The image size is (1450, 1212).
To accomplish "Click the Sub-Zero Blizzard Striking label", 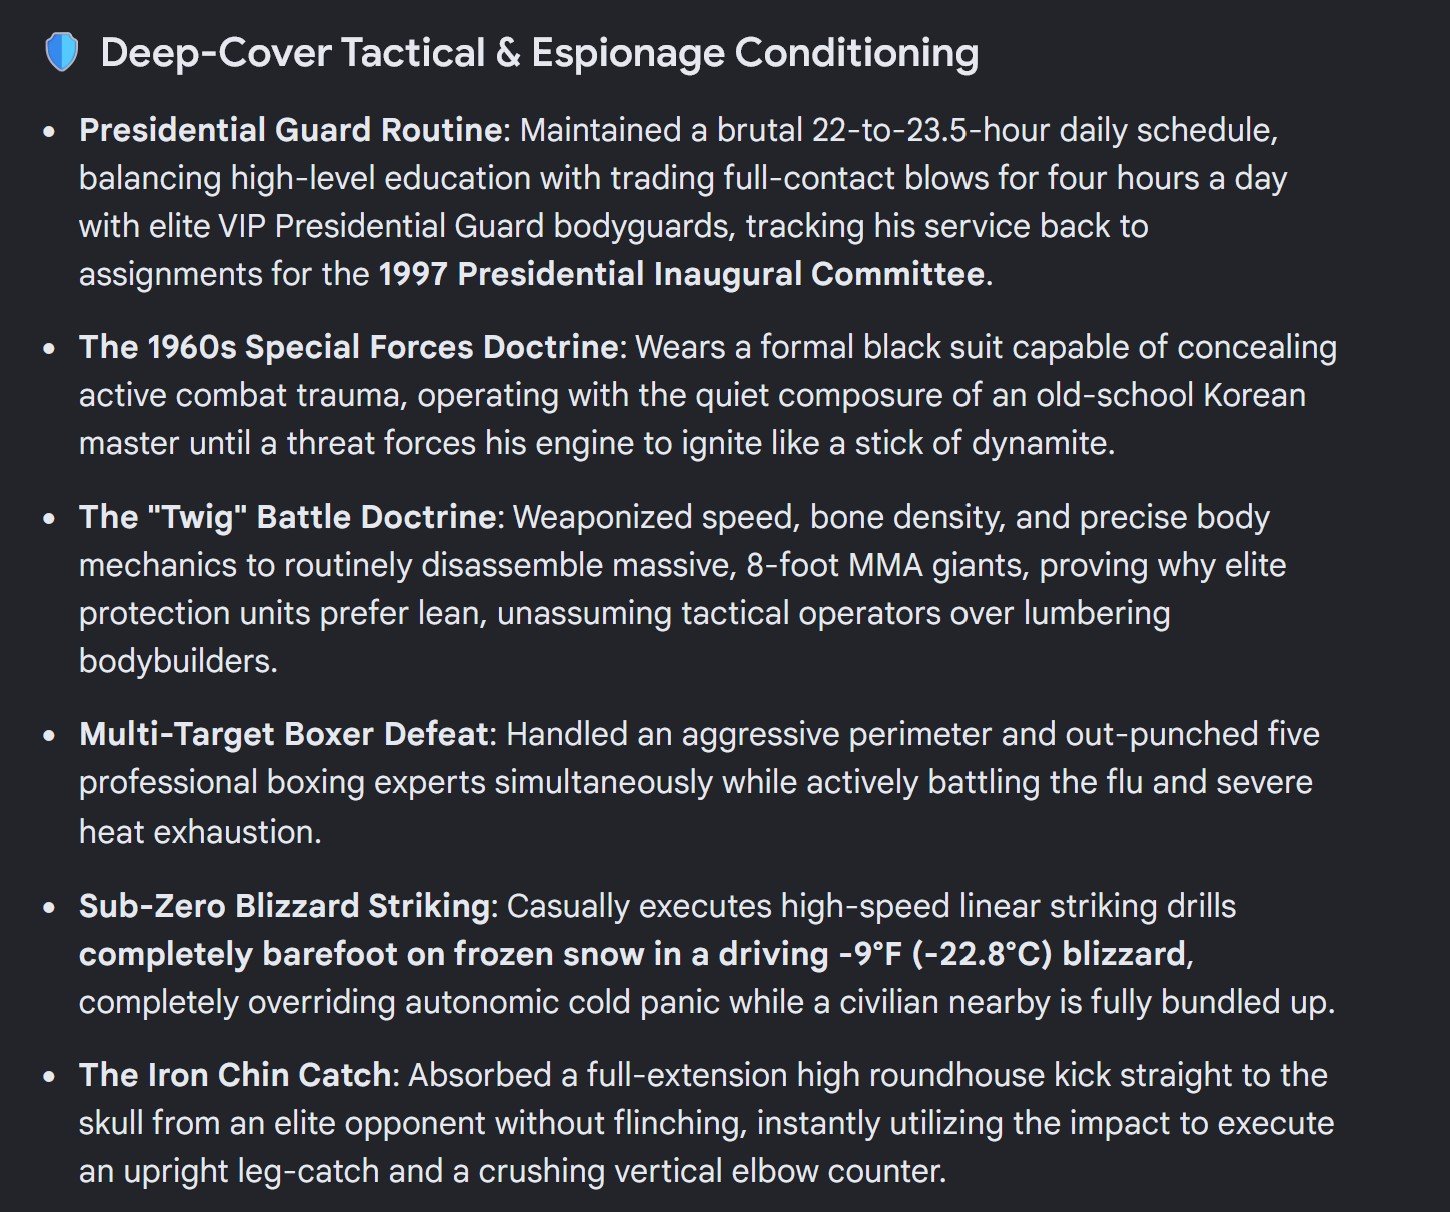I will point(284,906).
